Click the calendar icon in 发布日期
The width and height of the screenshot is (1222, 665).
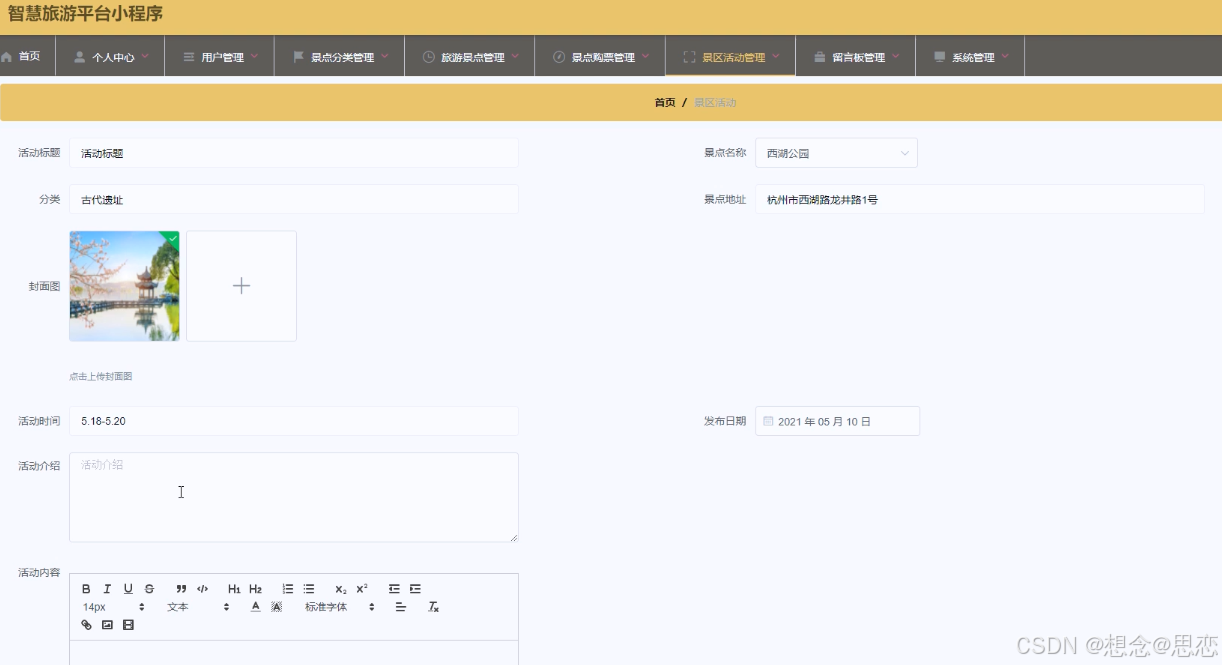768,421
